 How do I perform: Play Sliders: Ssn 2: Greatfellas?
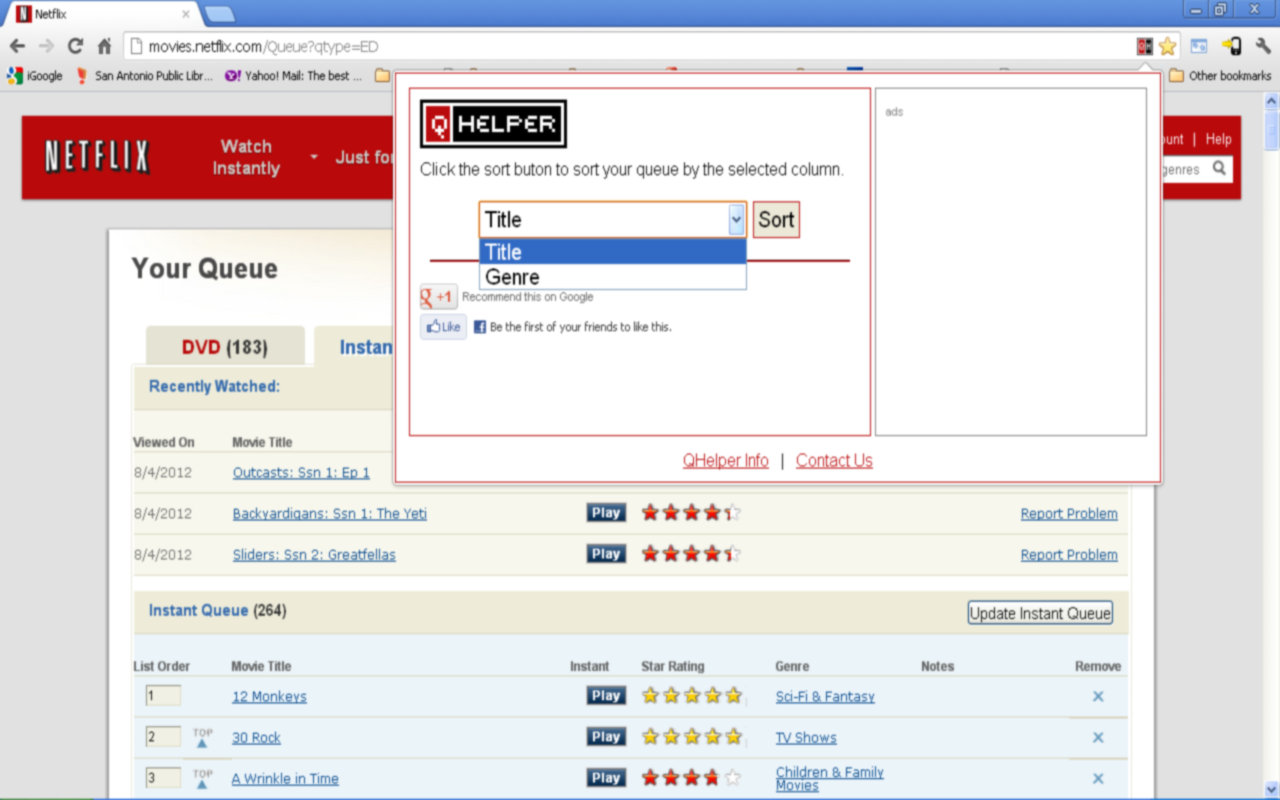(606, 554)
